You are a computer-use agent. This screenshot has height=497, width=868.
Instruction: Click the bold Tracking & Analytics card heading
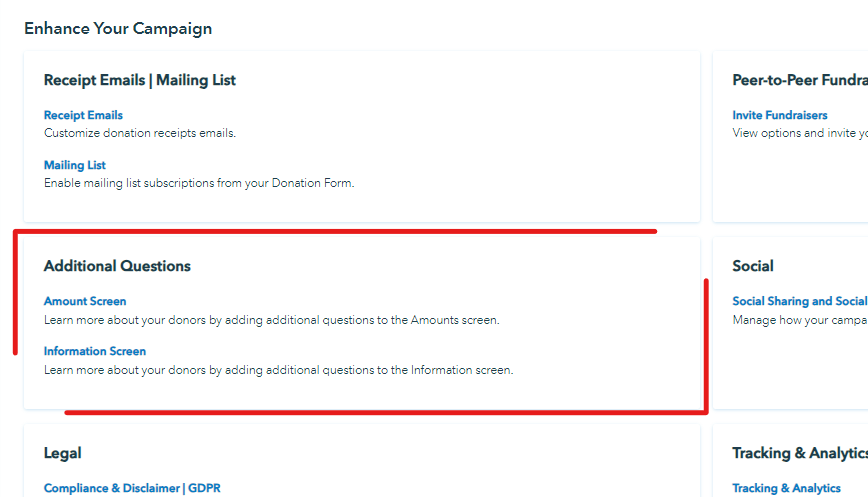point(799,453)
